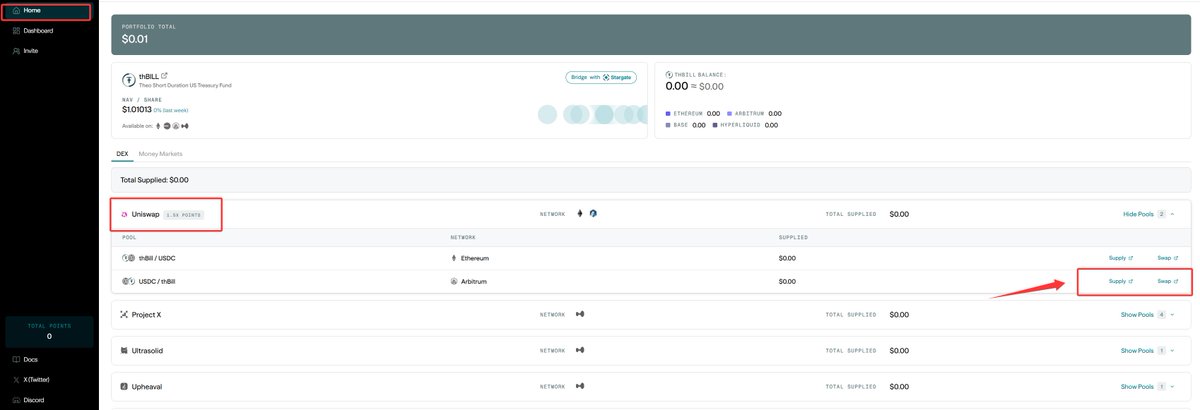Image resolution: width=1200 pixels, height=410 pixels.
Task: Click the 'Total Supplied: $0.00' summary text
Action: pos(154,180)
